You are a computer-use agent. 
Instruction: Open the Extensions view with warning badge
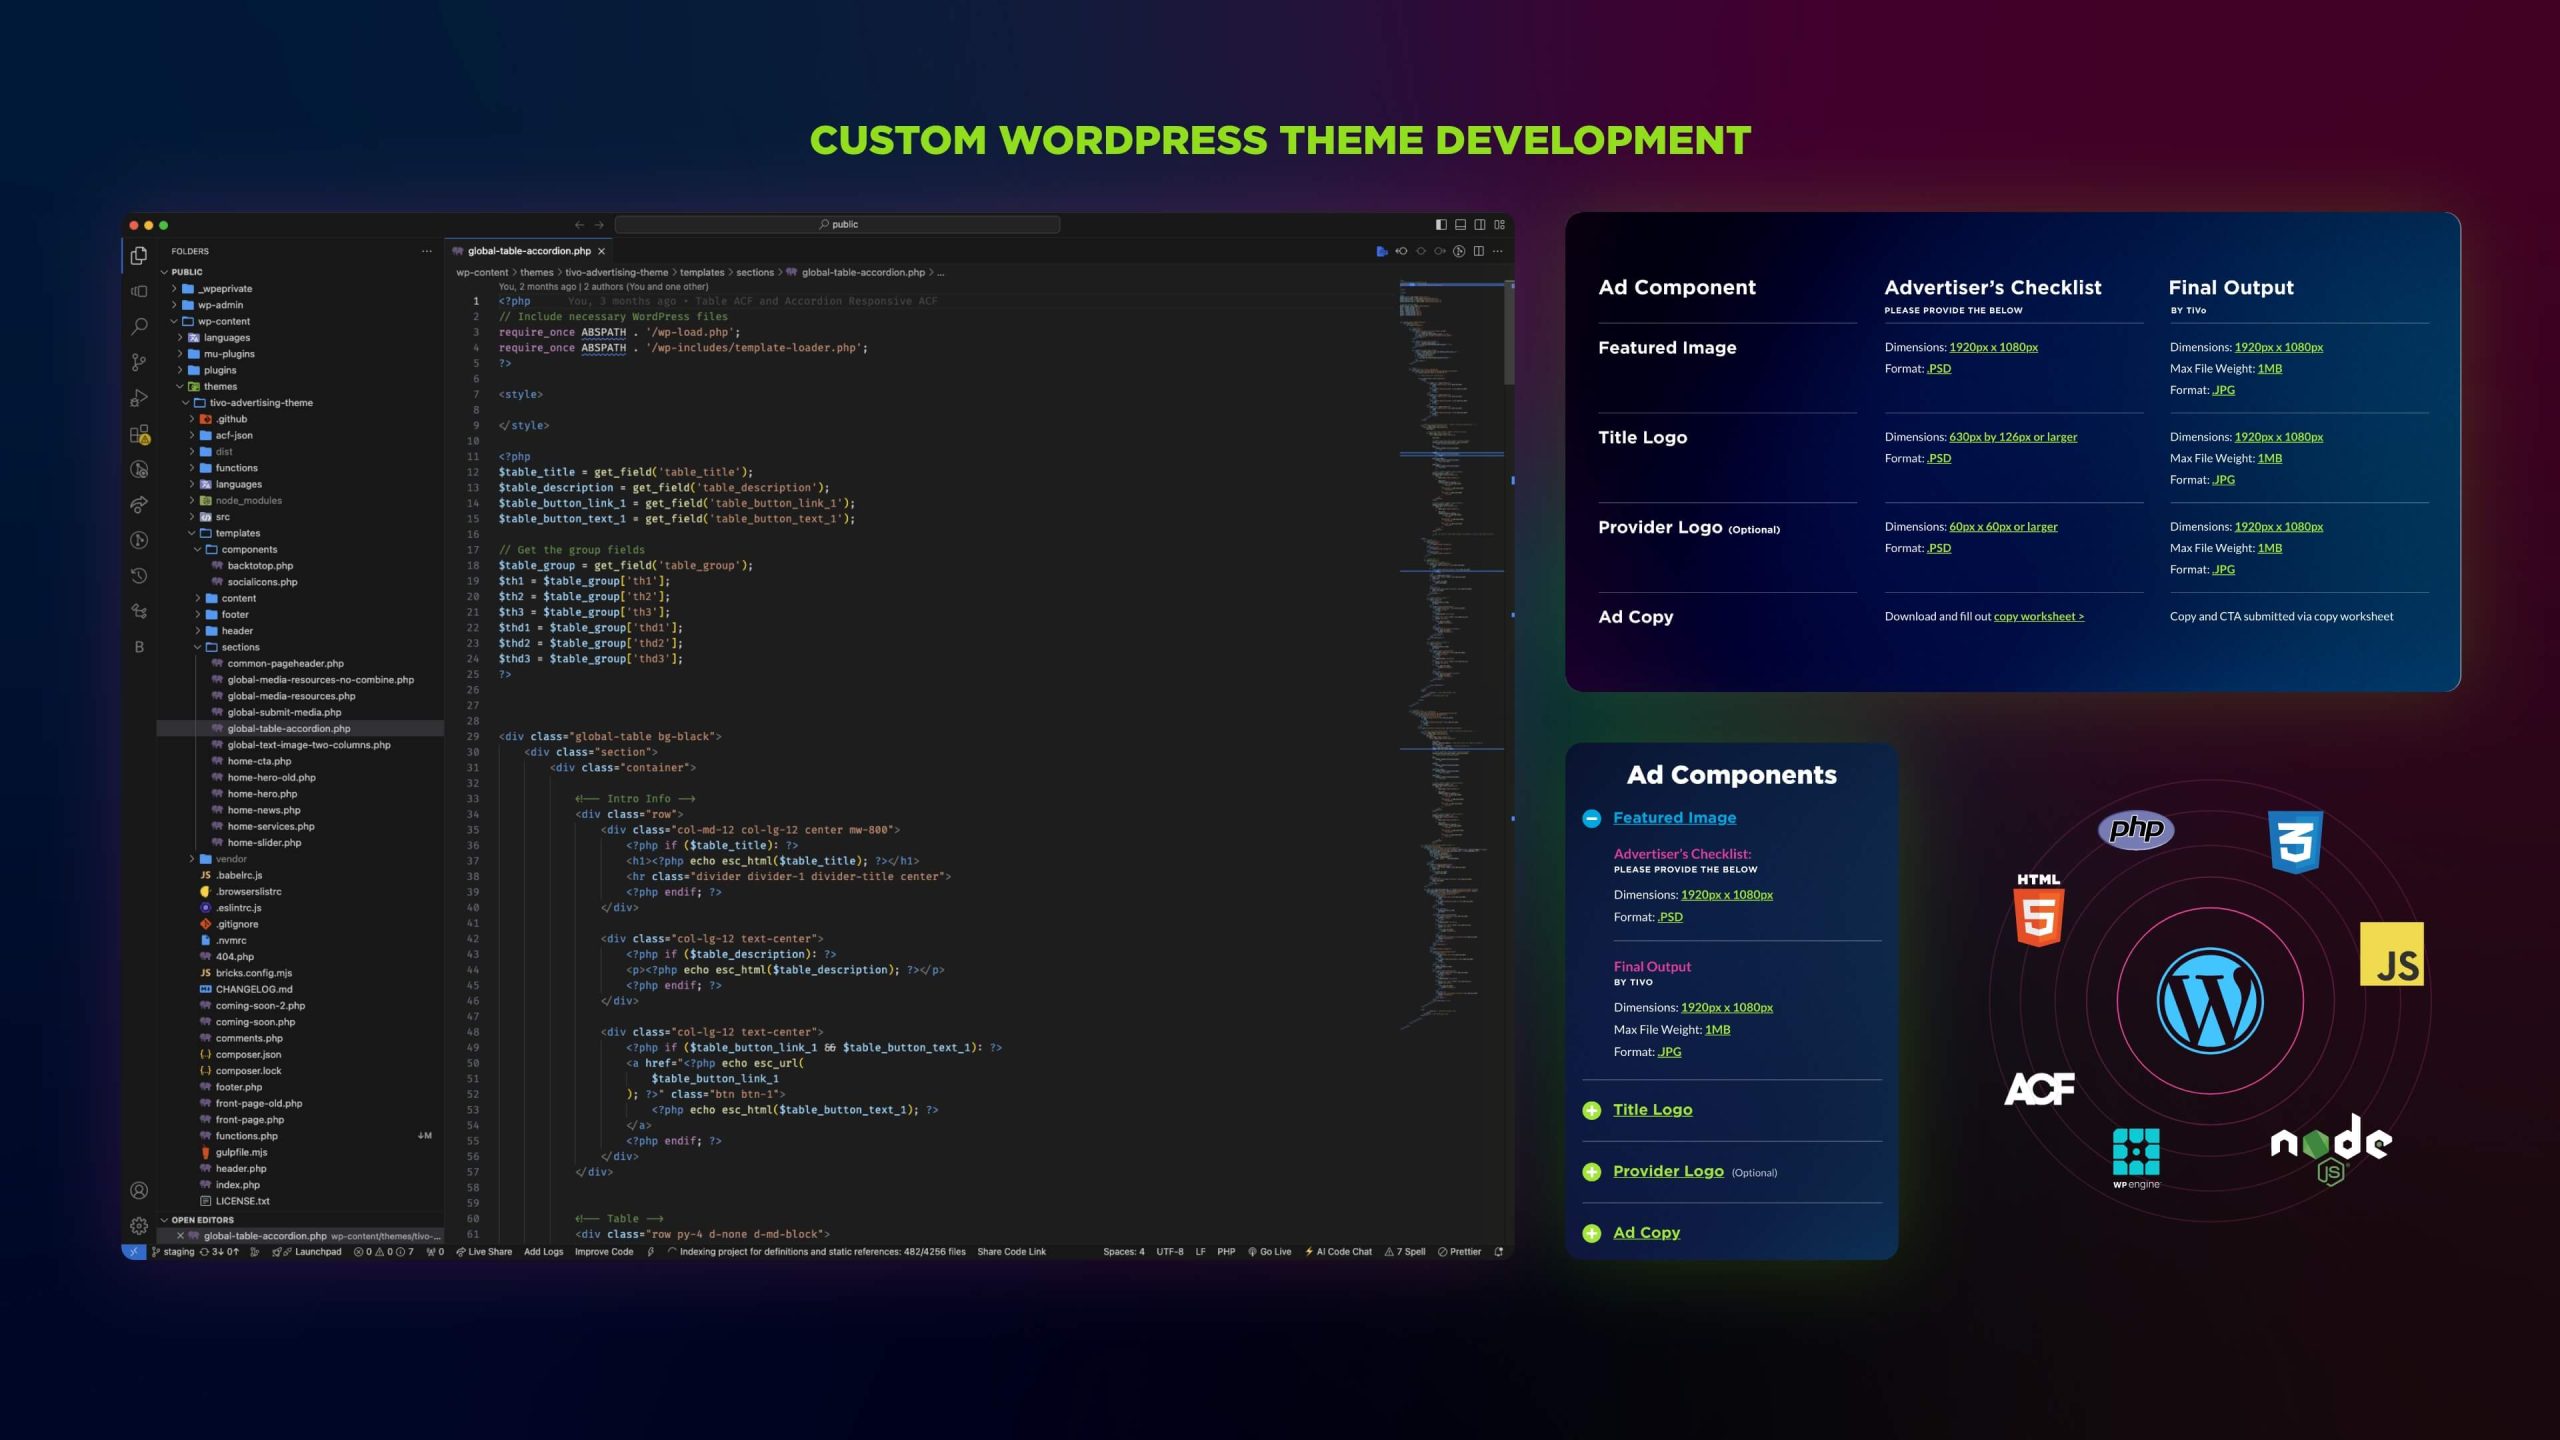(x=139, y=434)
